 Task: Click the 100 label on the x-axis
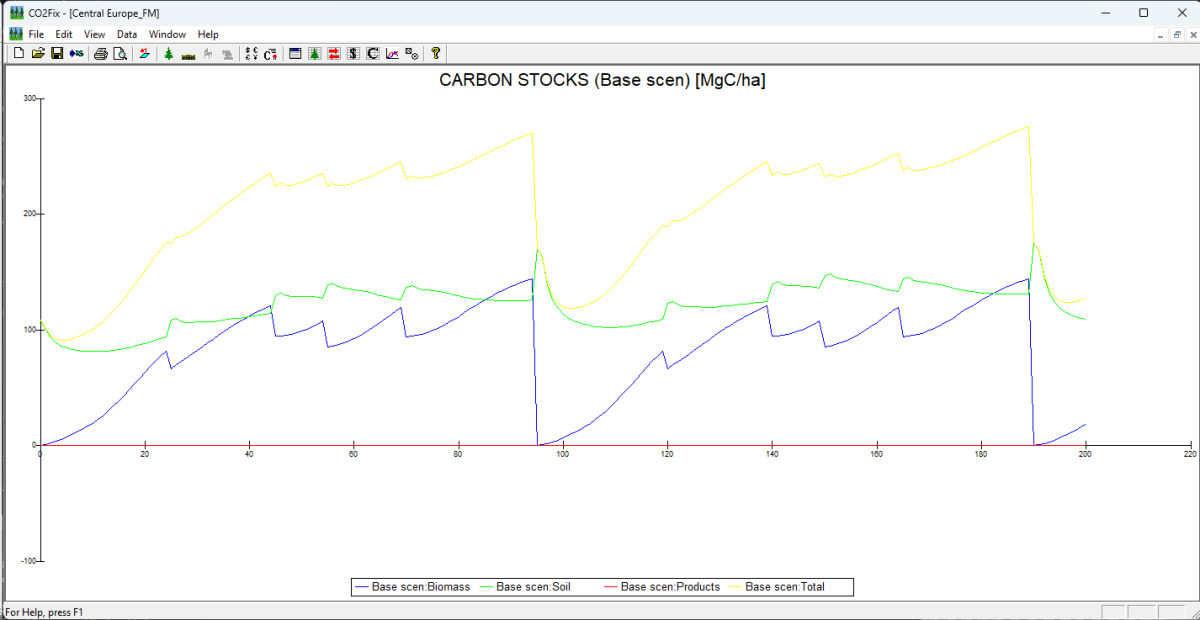point(562,455)
